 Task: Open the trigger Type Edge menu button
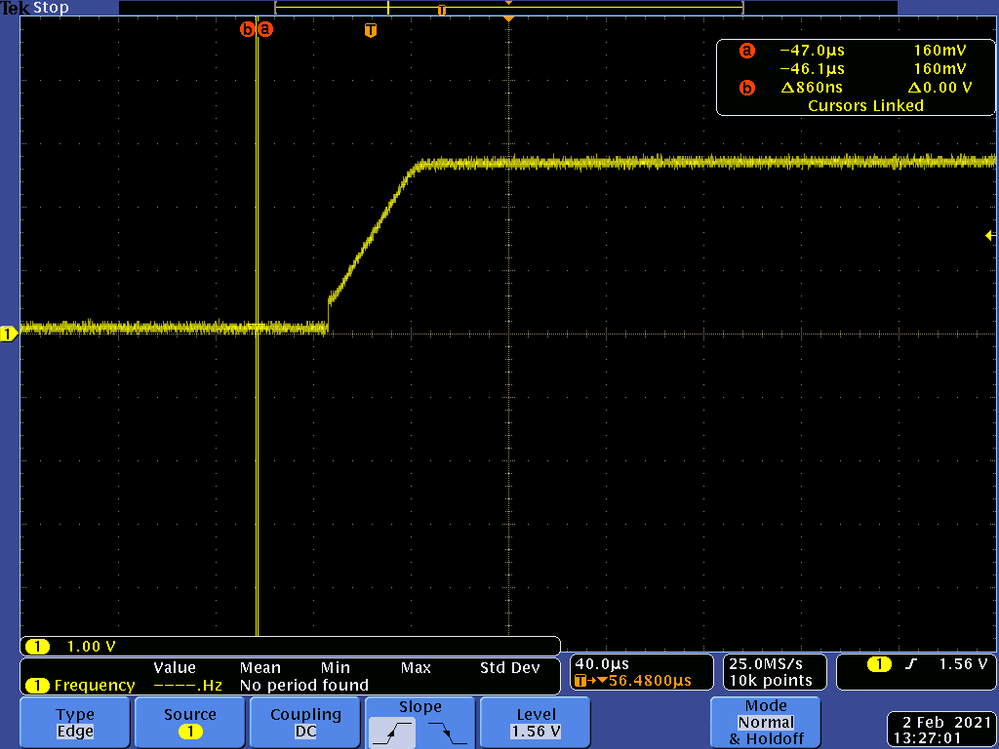pyautogui.click(x=75, y=722)
